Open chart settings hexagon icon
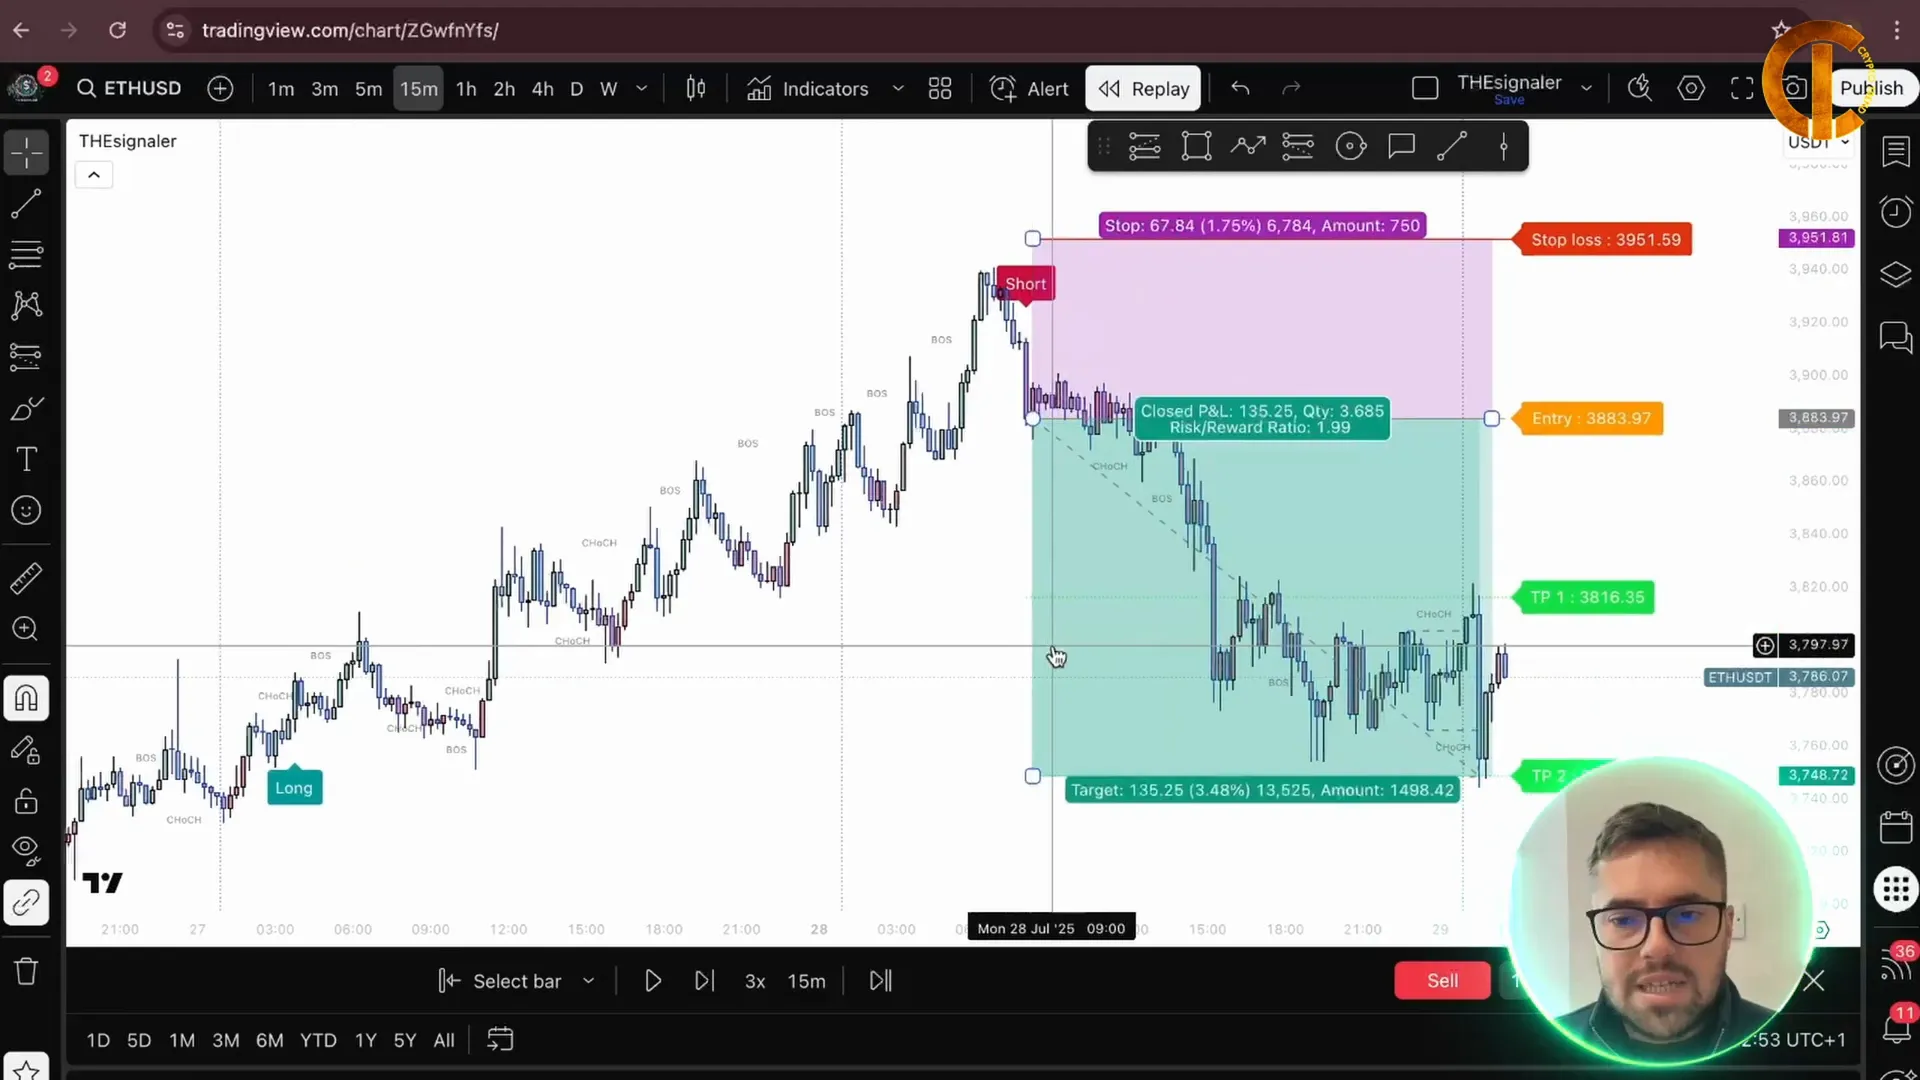Screen dimensions: 1920x1080 point(1691,88)
